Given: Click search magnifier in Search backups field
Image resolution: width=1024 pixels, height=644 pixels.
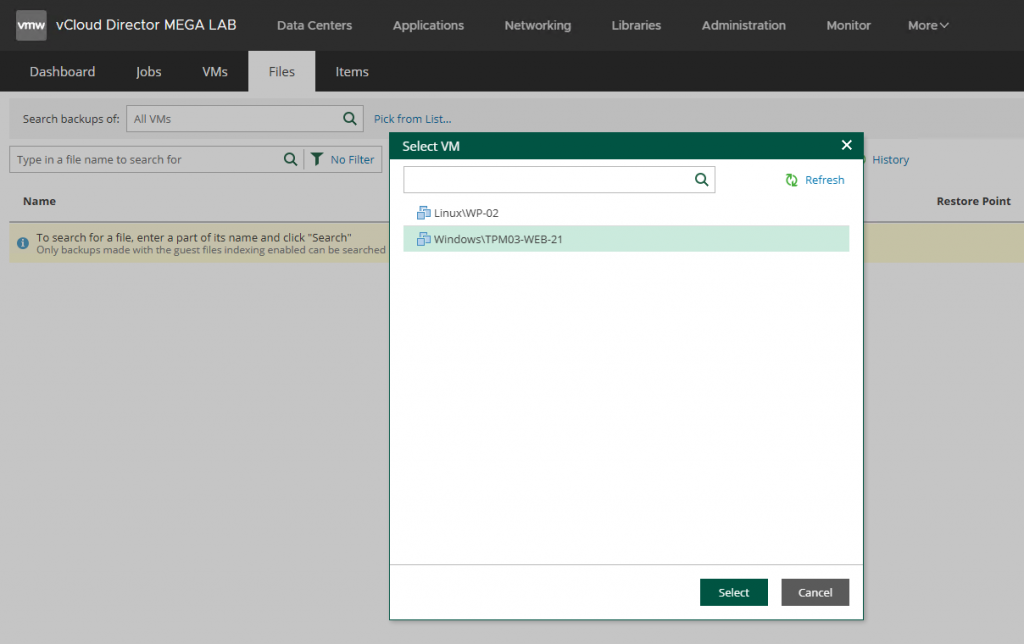Looking at the screenshot, I should 350,118.
